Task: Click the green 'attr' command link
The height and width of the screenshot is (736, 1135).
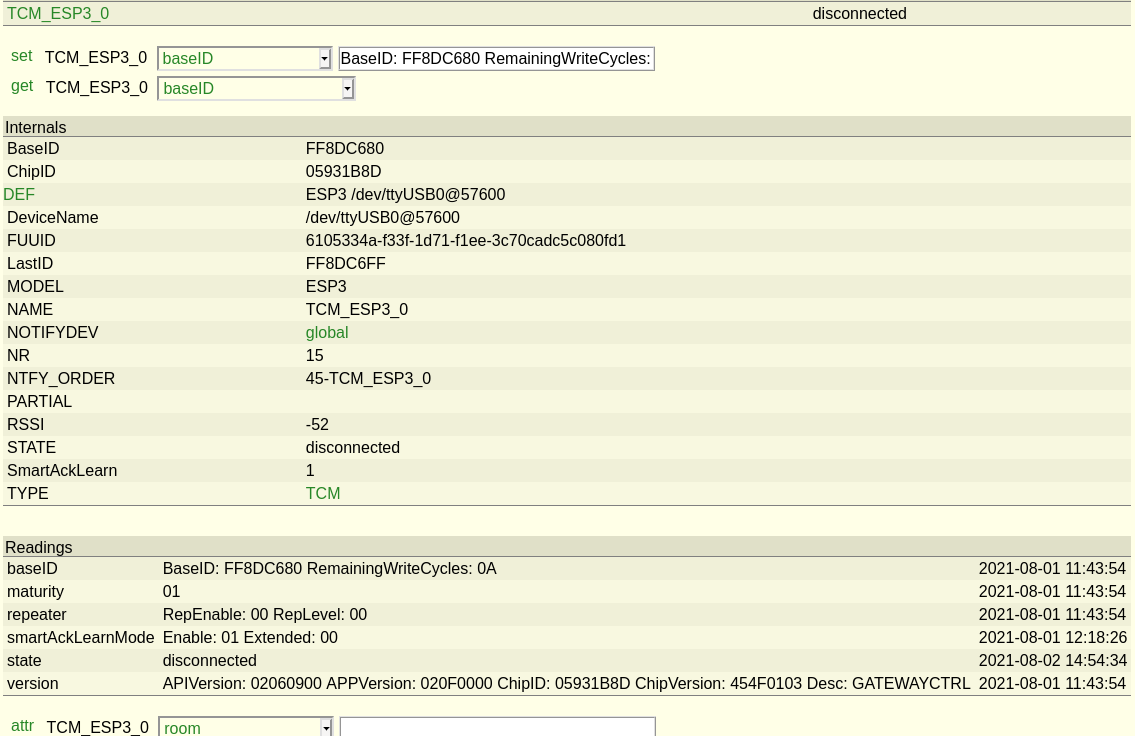Action: 22,726
